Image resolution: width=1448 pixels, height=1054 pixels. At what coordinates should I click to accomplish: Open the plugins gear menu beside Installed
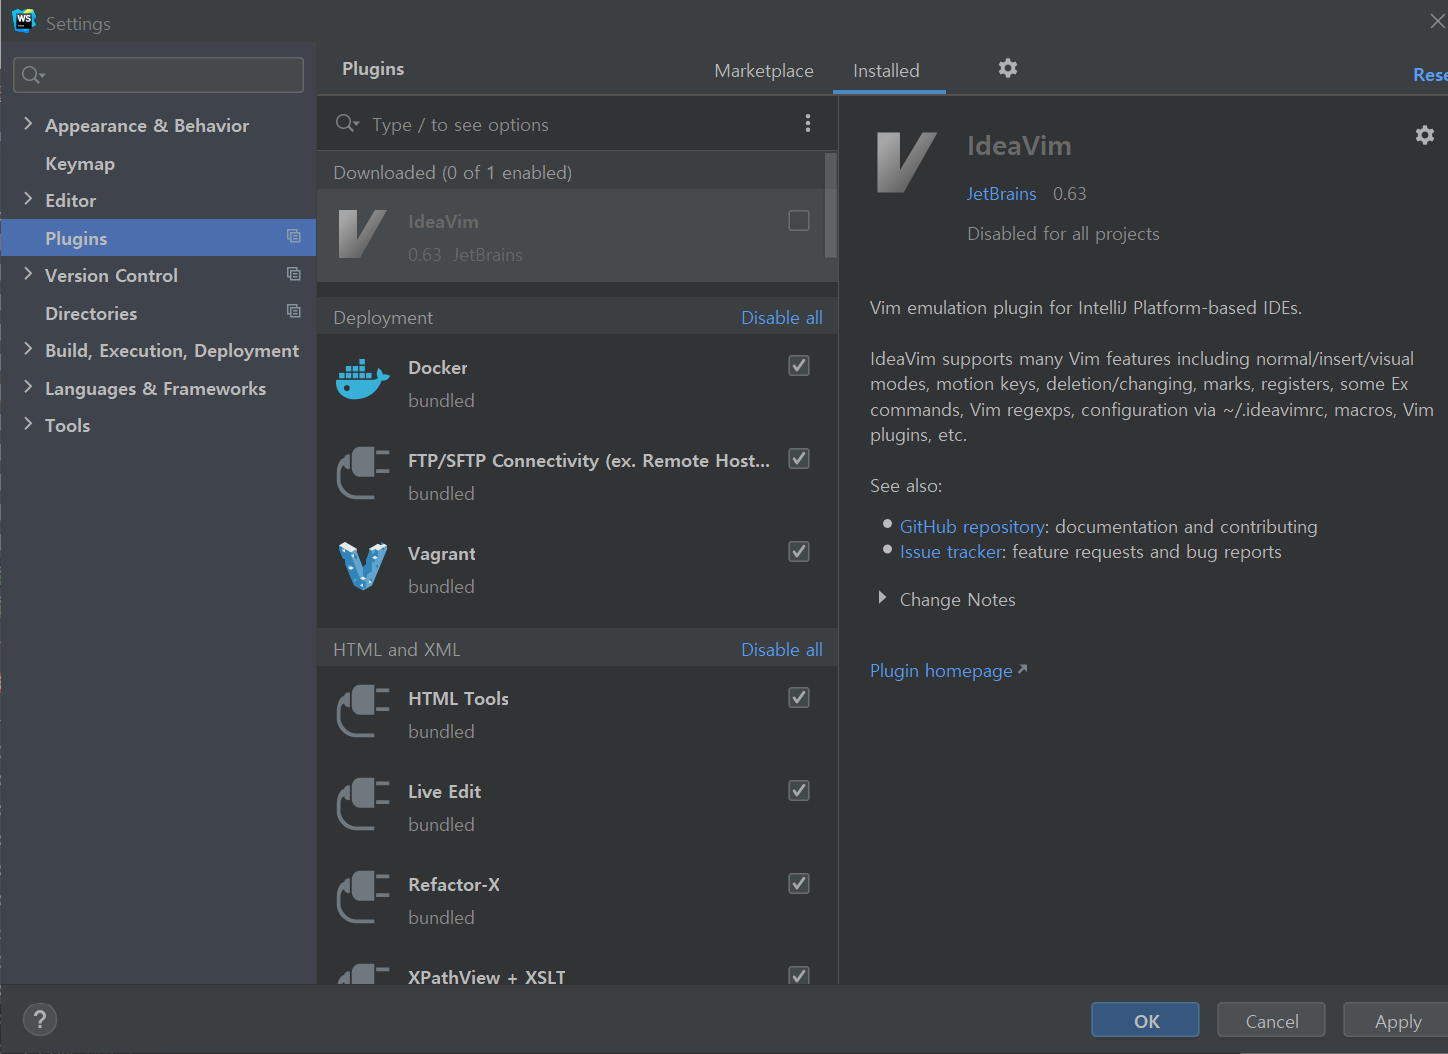[x=1008, y=68]
